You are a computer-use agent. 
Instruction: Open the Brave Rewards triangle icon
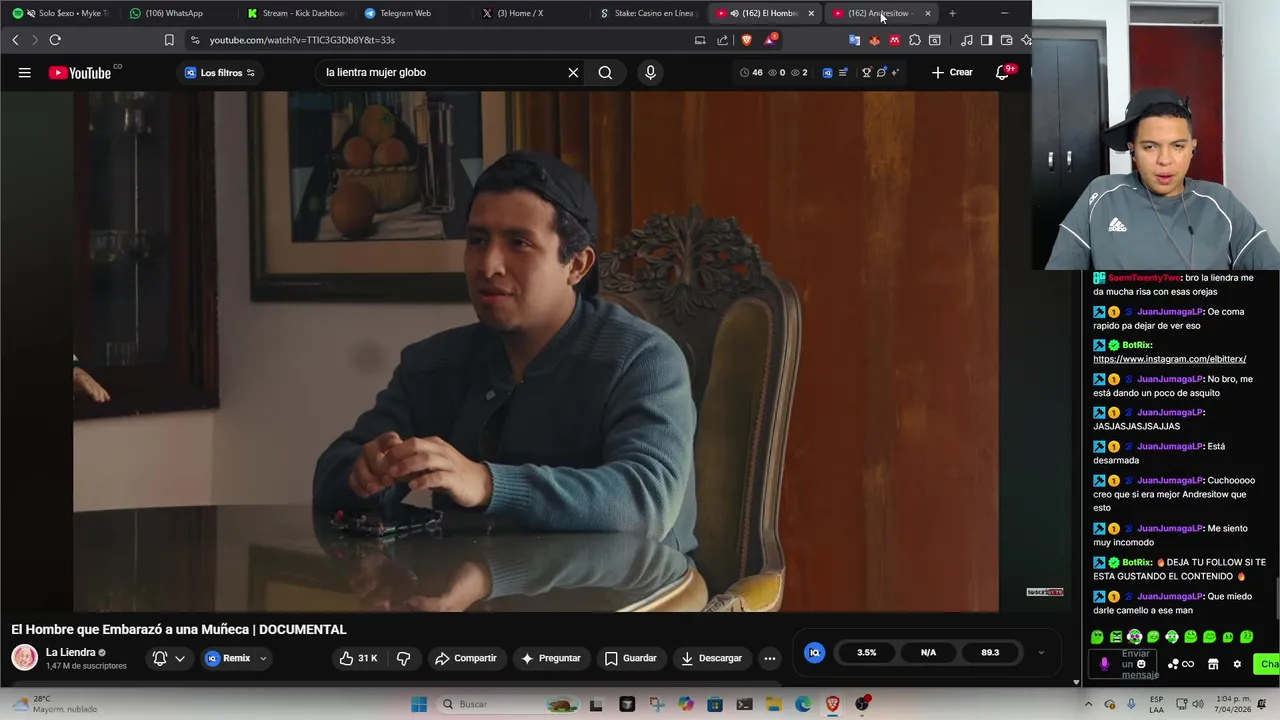tap(770, 40)
